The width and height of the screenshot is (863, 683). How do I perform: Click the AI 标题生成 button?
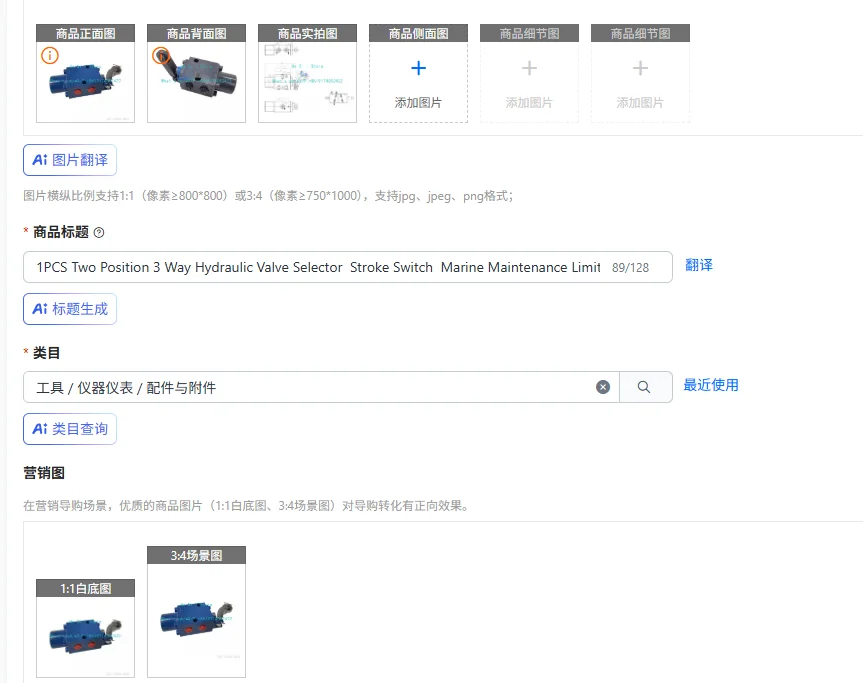(70, 309)
